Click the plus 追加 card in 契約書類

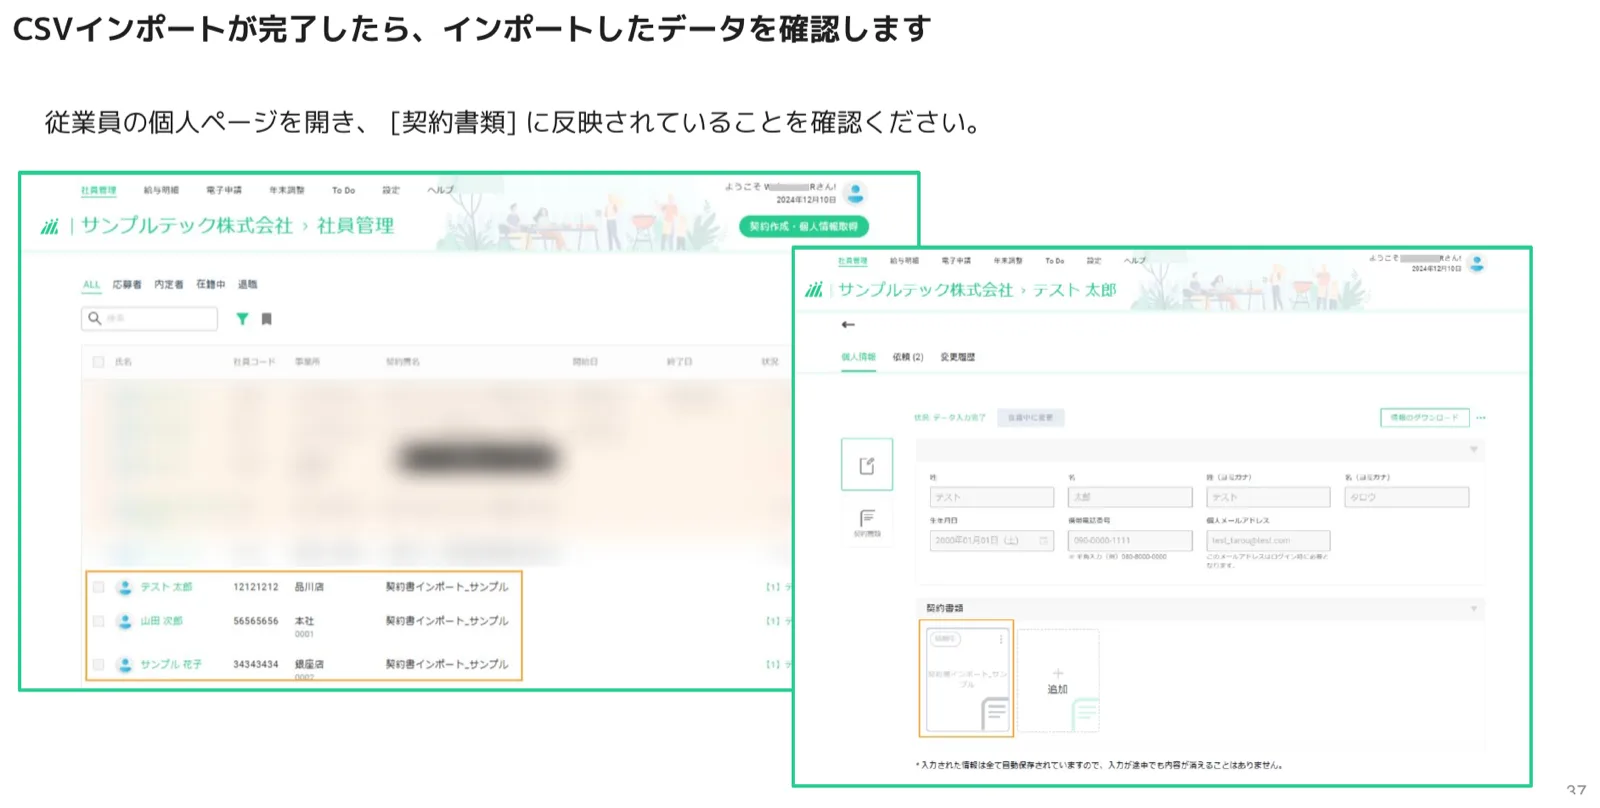pos(1058,681)
